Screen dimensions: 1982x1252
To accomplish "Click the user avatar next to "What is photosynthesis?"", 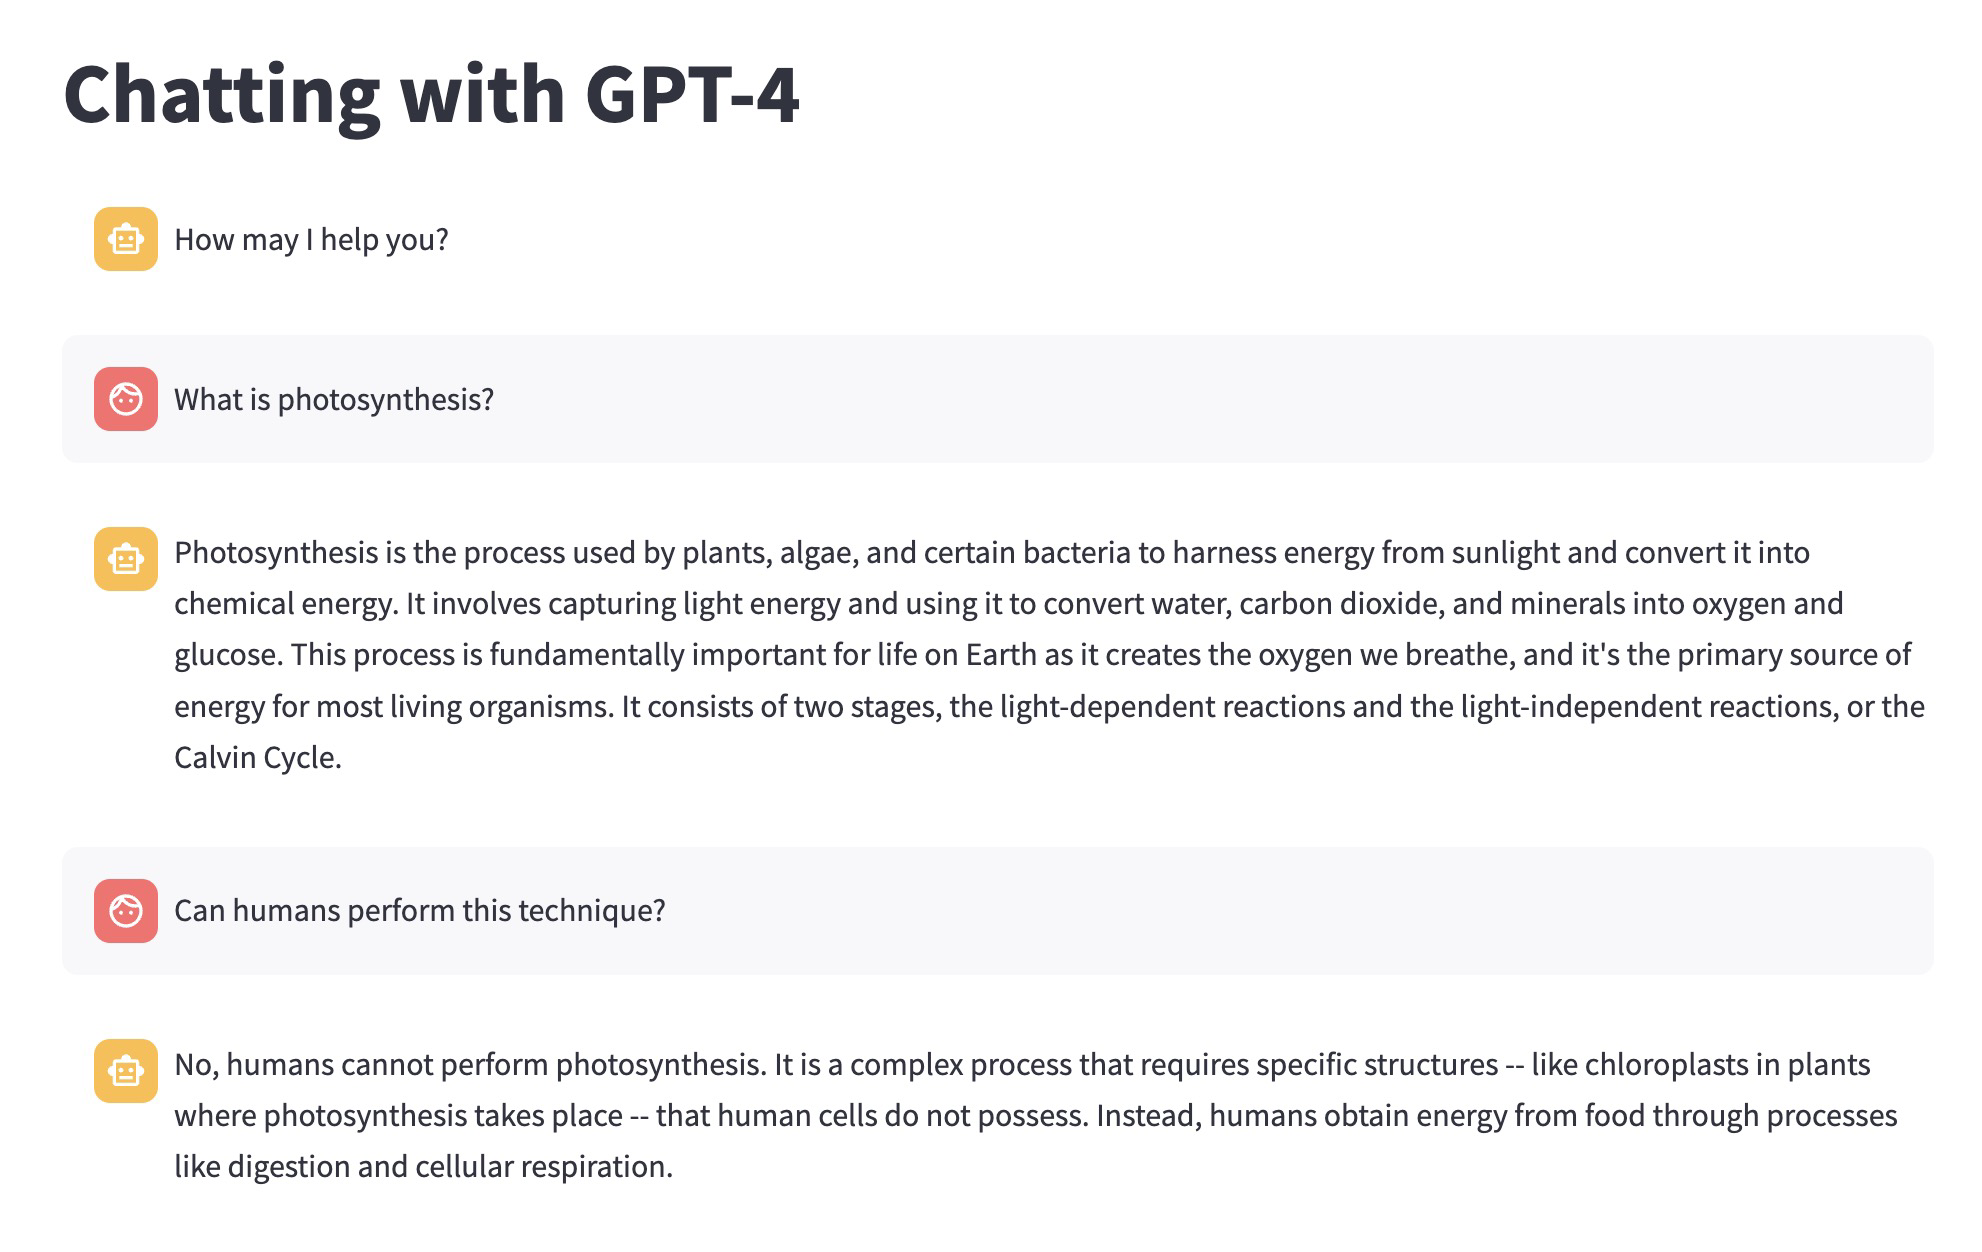I will [126, 399].
